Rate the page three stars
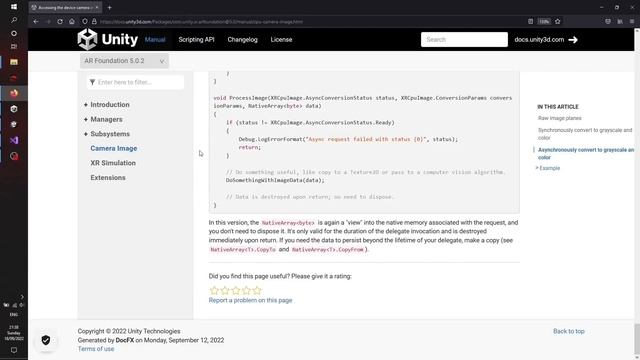Screen dimensions: 640x360 pyautogui.click(x=236, y=290)
